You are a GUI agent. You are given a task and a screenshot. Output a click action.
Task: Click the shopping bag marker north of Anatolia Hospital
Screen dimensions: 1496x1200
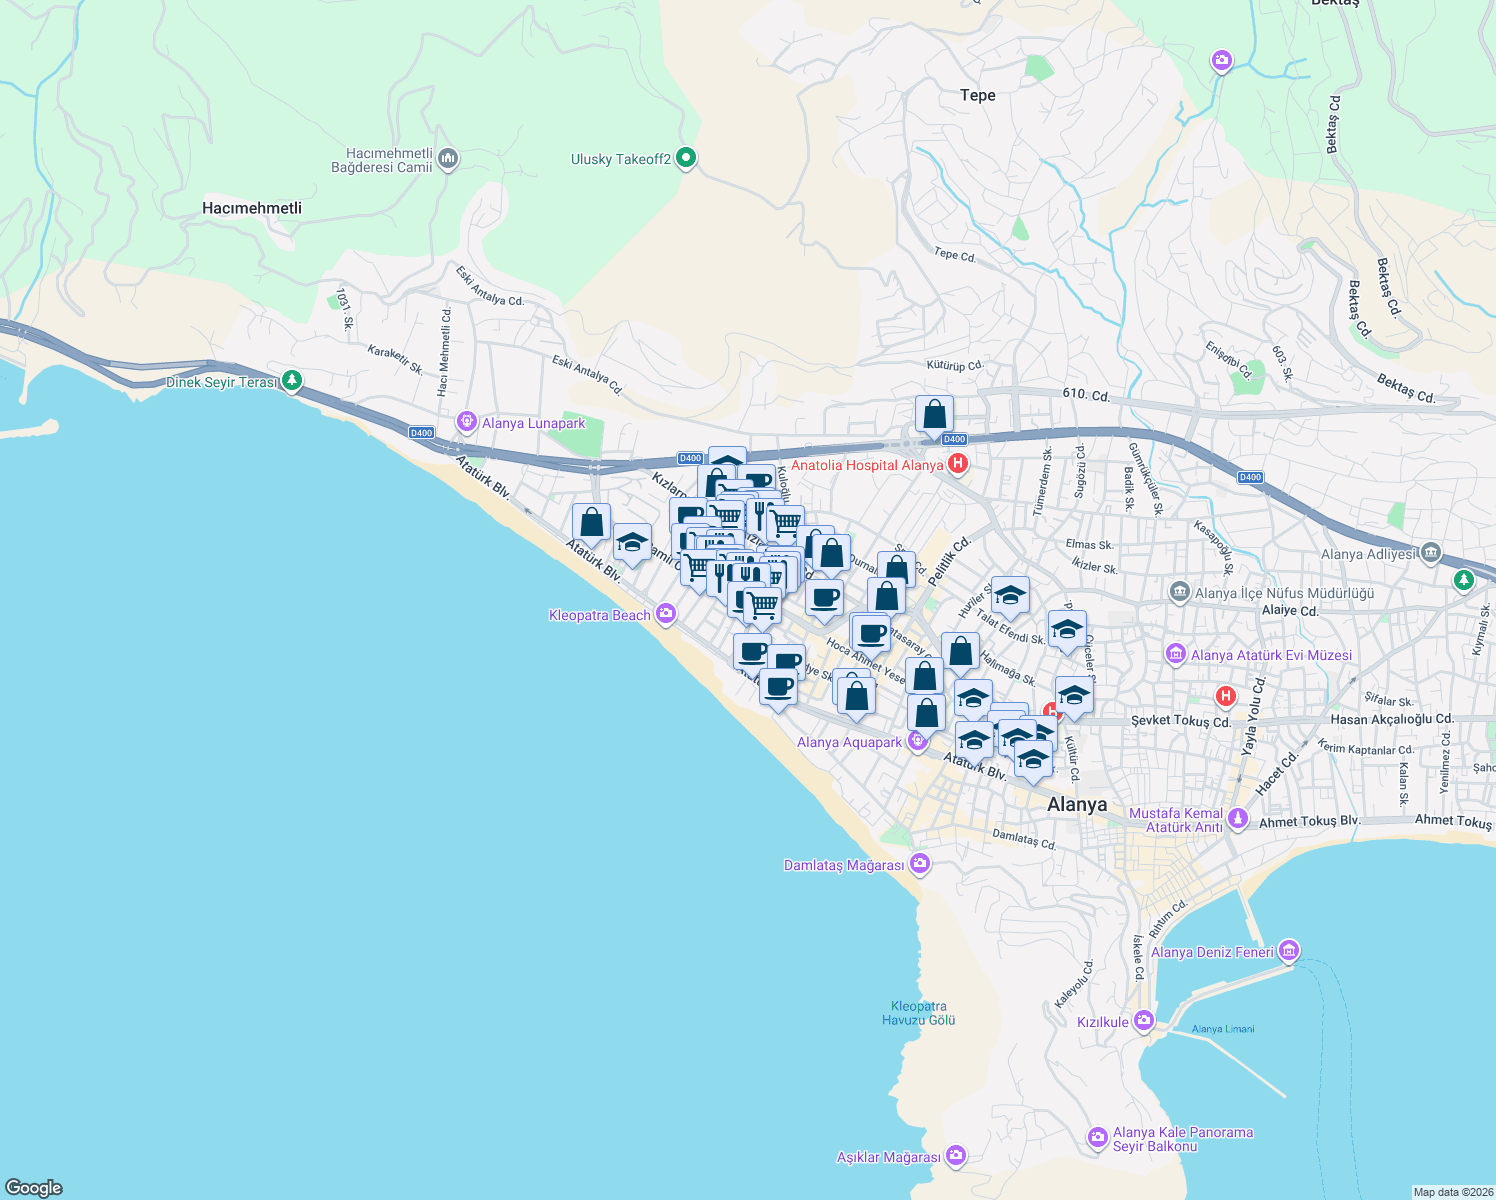pos(934,414)
